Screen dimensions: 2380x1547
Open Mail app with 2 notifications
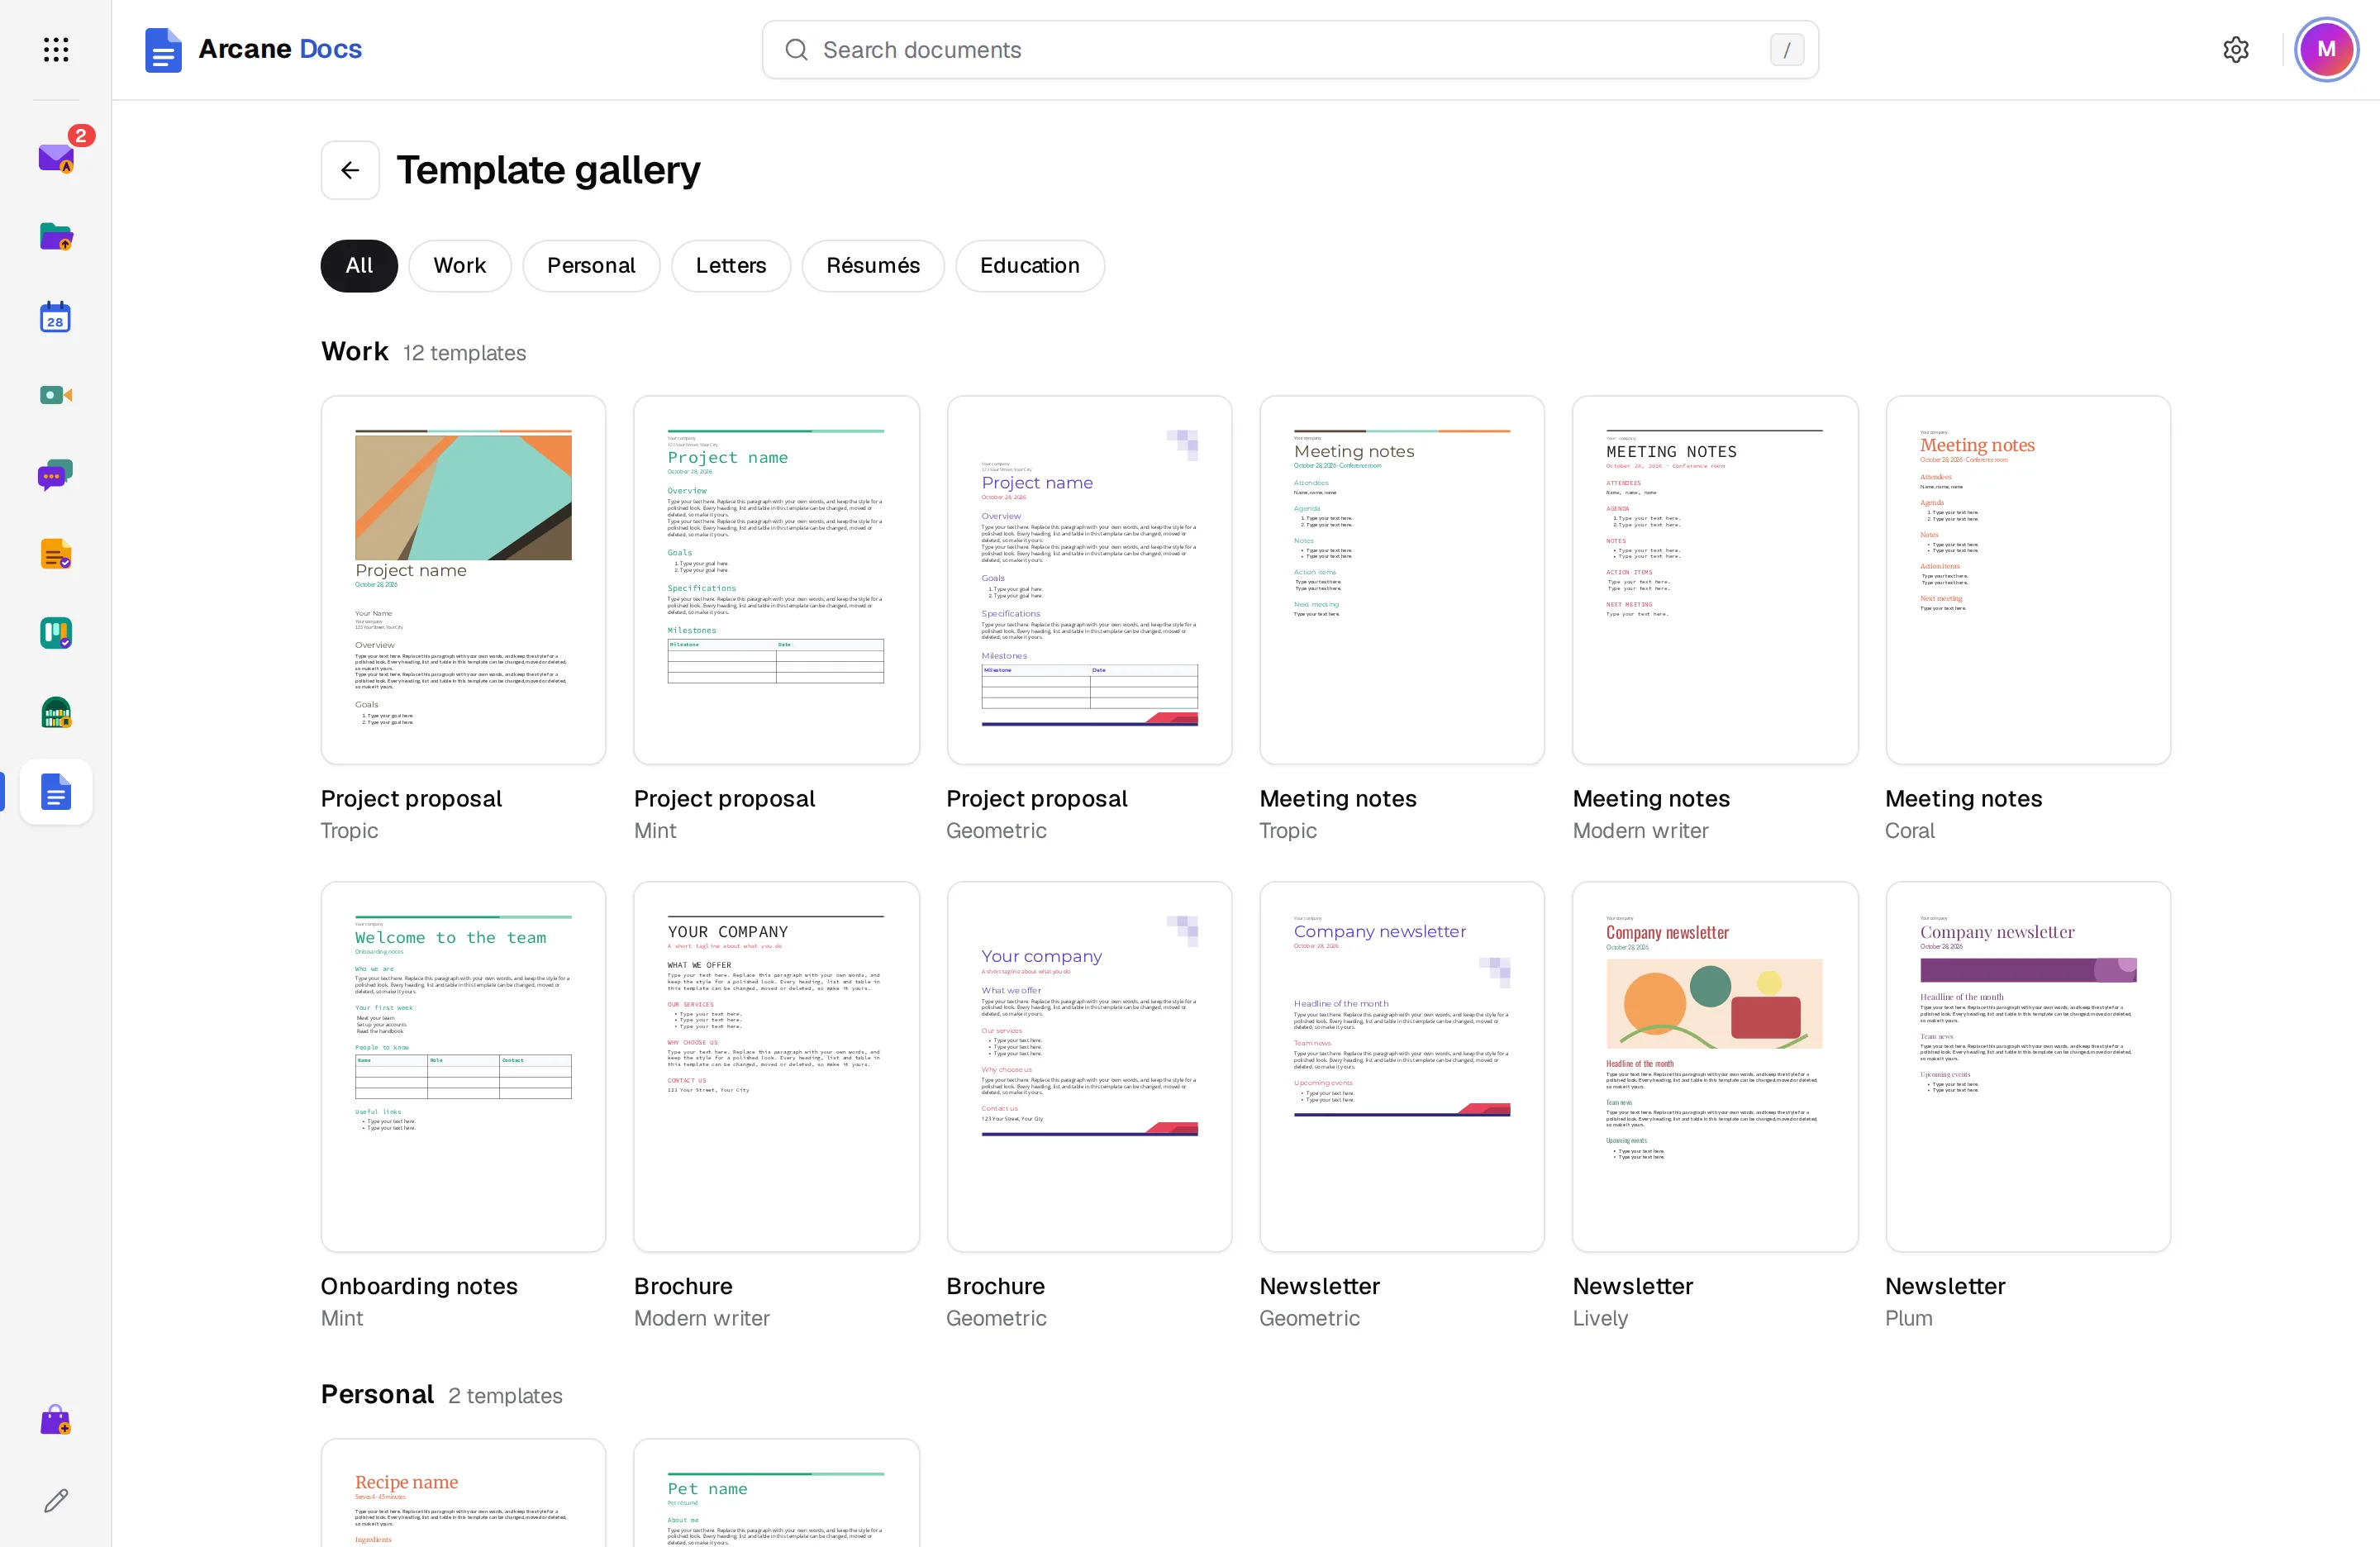click(x=56, y=157)
